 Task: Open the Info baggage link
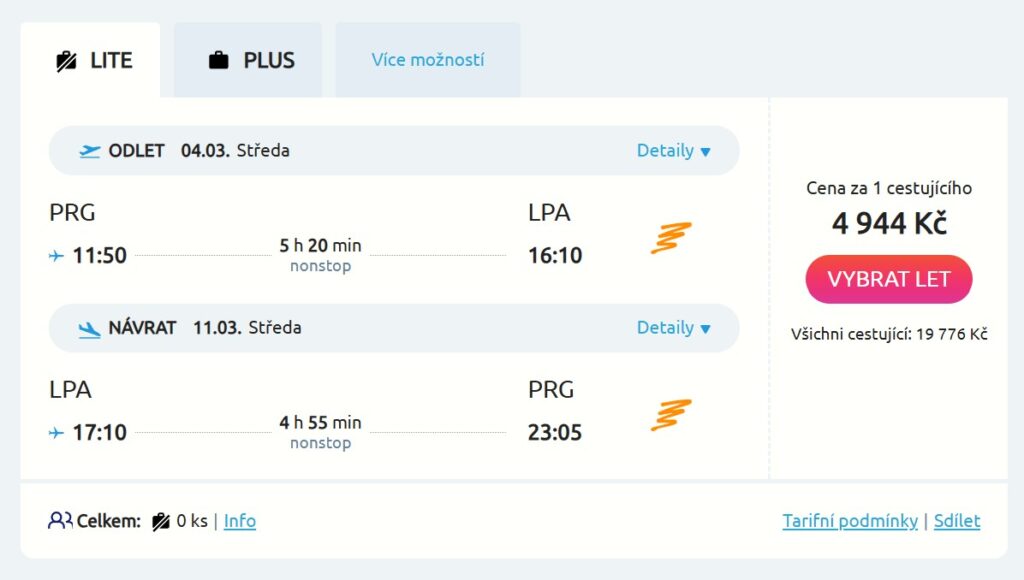tap(240, 521)
